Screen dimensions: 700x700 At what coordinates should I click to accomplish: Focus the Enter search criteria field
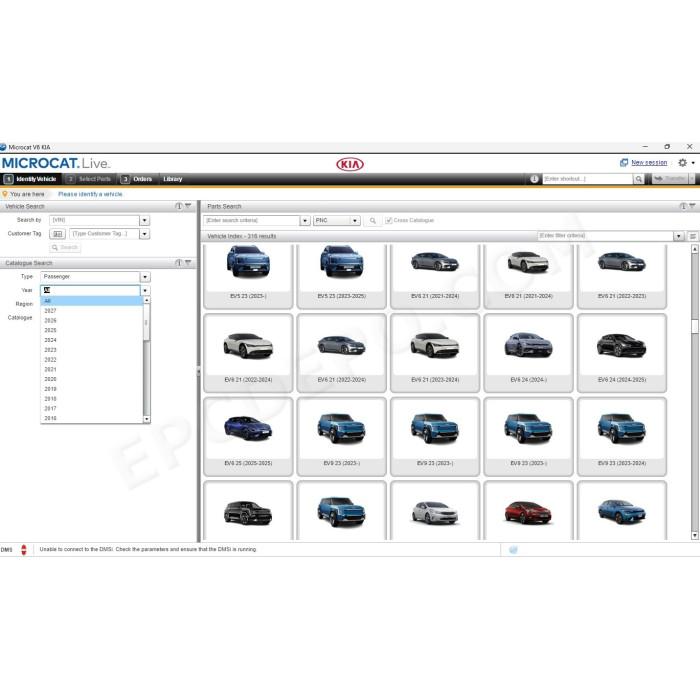pyautogui.click(x=252, y=221)
